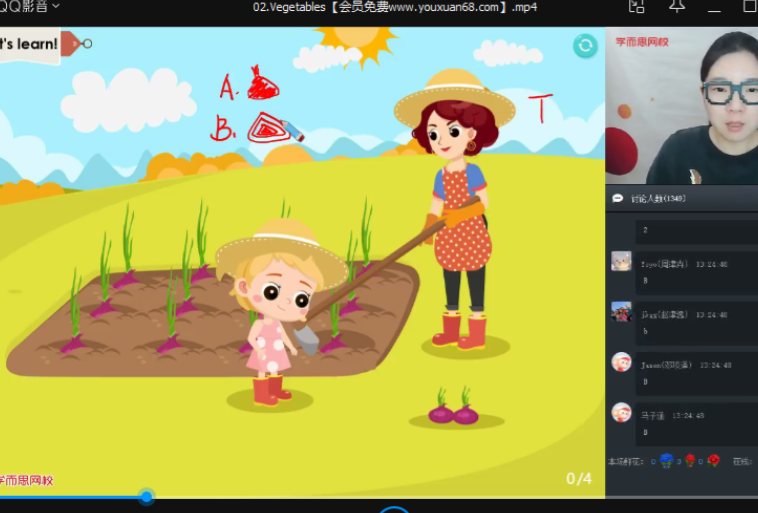The width and height of the screenshot is (758, 513).
Task: Click the blue flower icon
Action: [666, 460]
